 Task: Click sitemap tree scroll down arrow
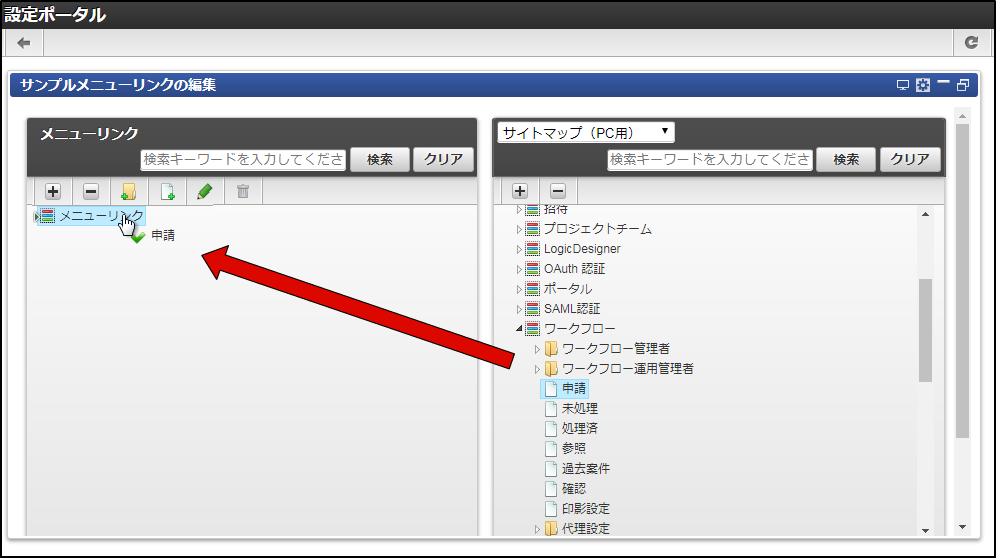[x=925, y=531]
